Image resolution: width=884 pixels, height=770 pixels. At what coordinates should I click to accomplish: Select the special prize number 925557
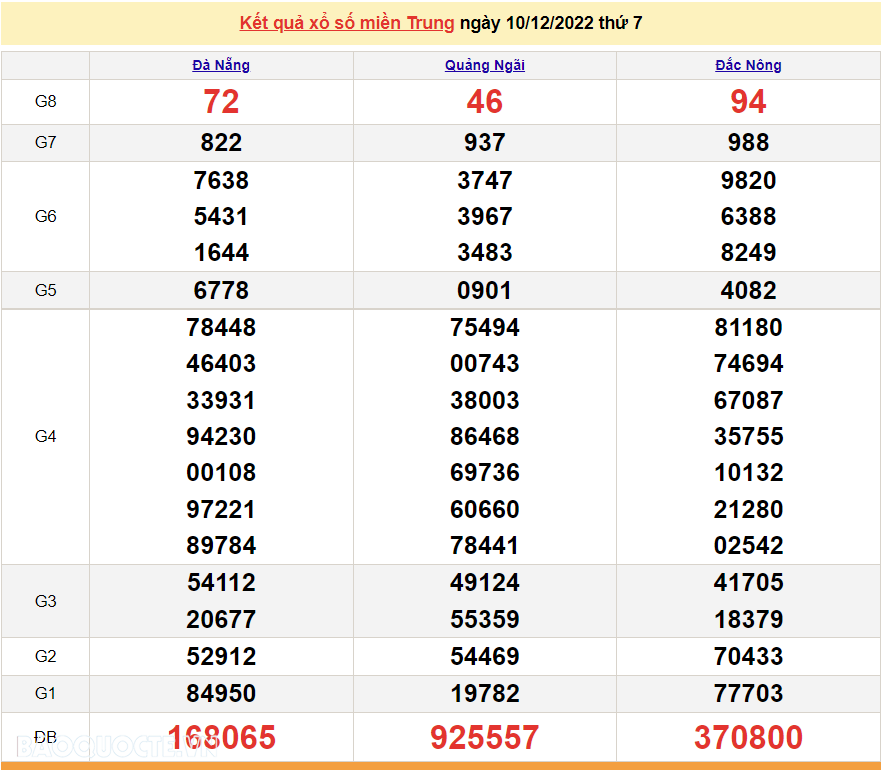(x=484, y=738)
